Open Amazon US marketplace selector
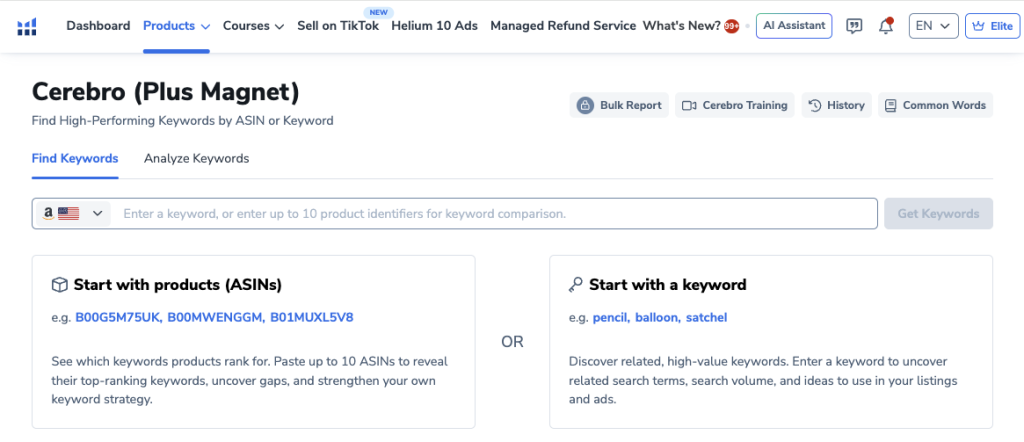1024x442 pixels. (x=74, y=214)
